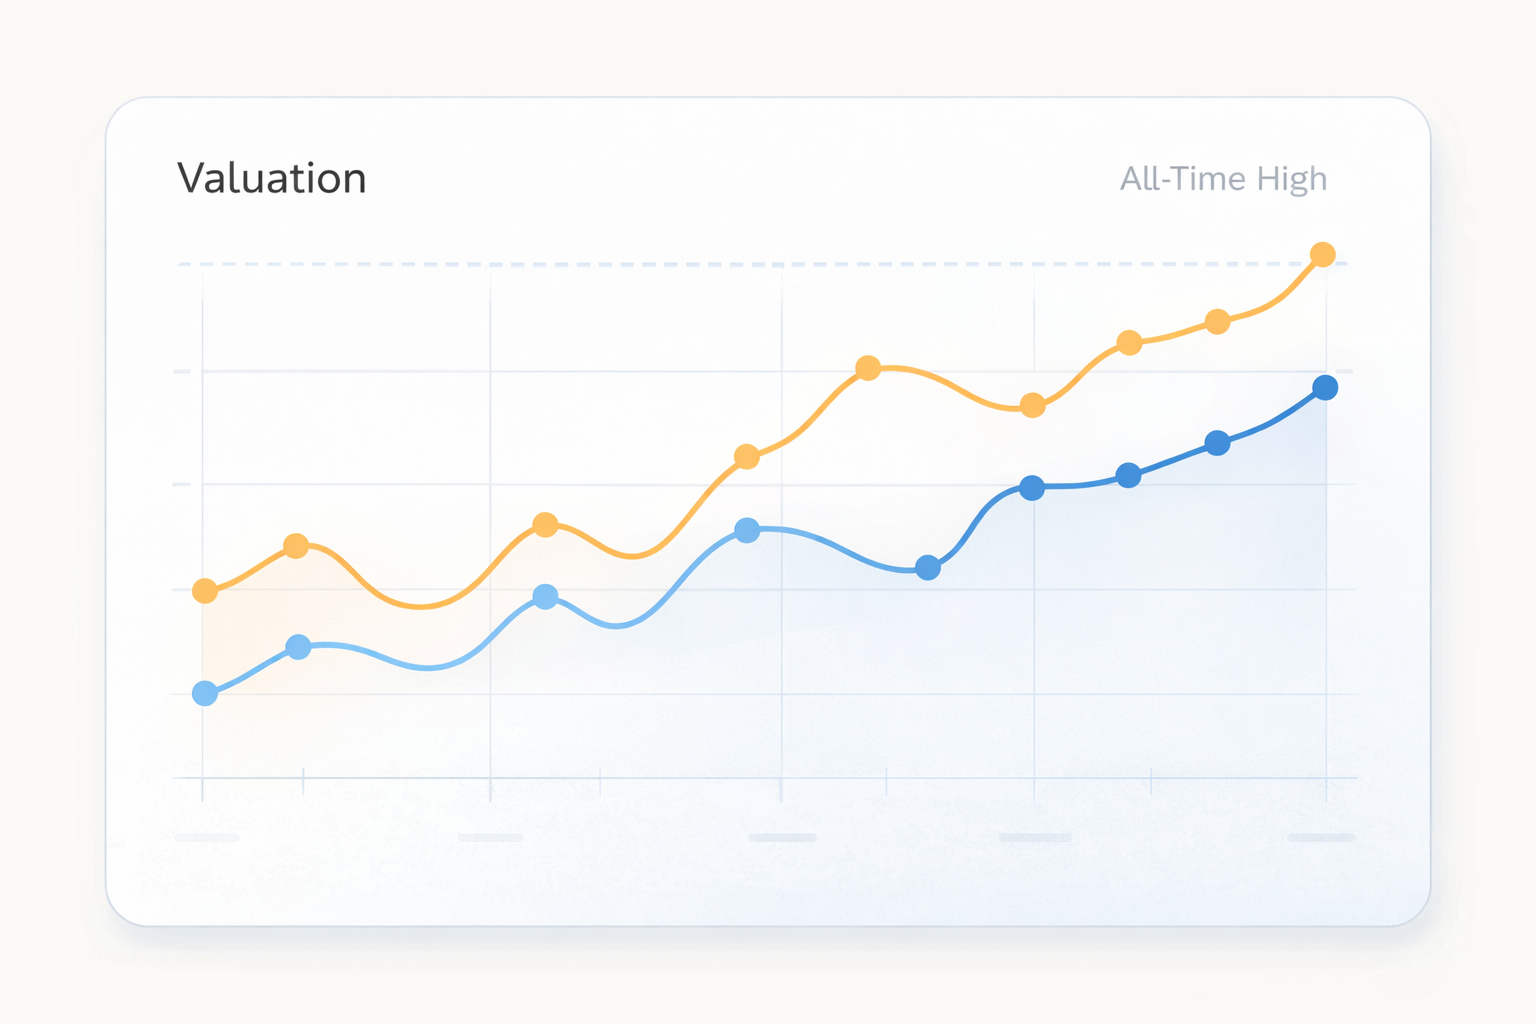The height and width of the screenshot is (1024, 1536).
Task: Pick the third orange data point from the left
Action: pos(545,524)
